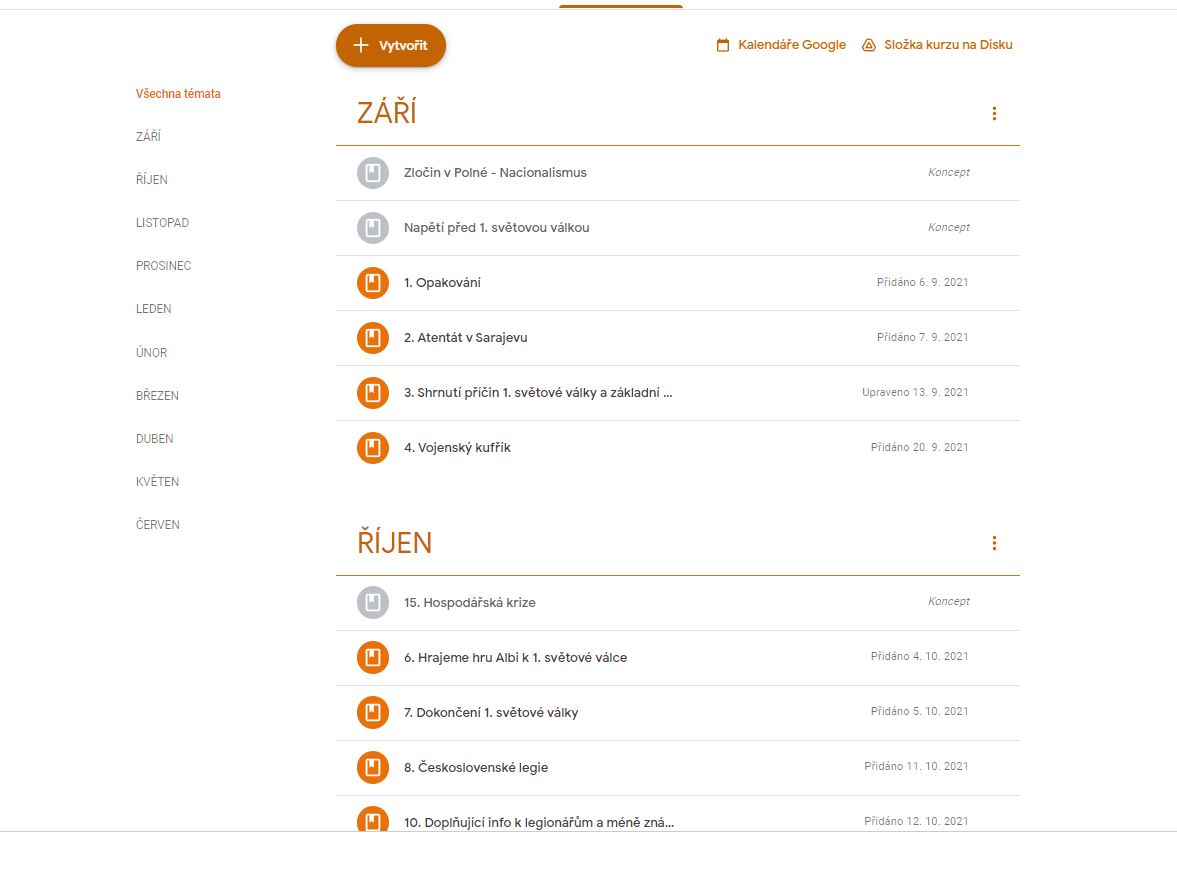Open three-dot menu for ZÁŘÍ topic
1177x871 pixels.
click(994, 113)
